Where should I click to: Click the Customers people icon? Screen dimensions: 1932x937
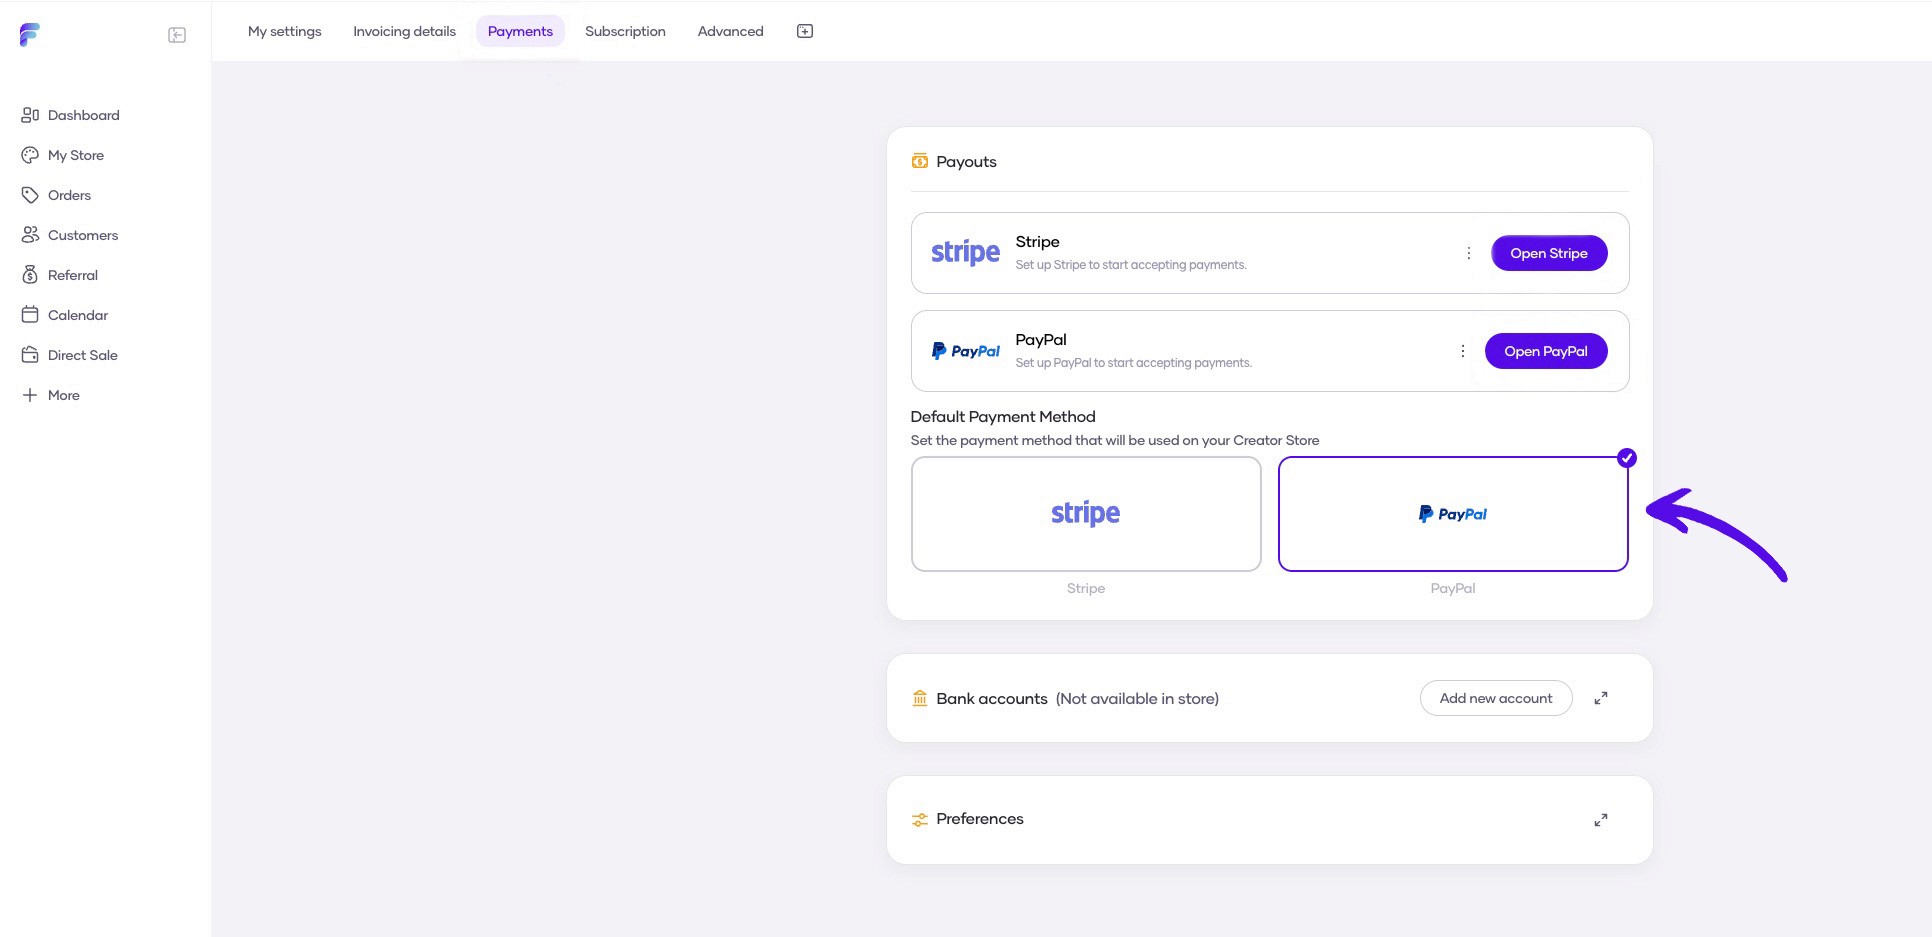[x=30, y=235]
